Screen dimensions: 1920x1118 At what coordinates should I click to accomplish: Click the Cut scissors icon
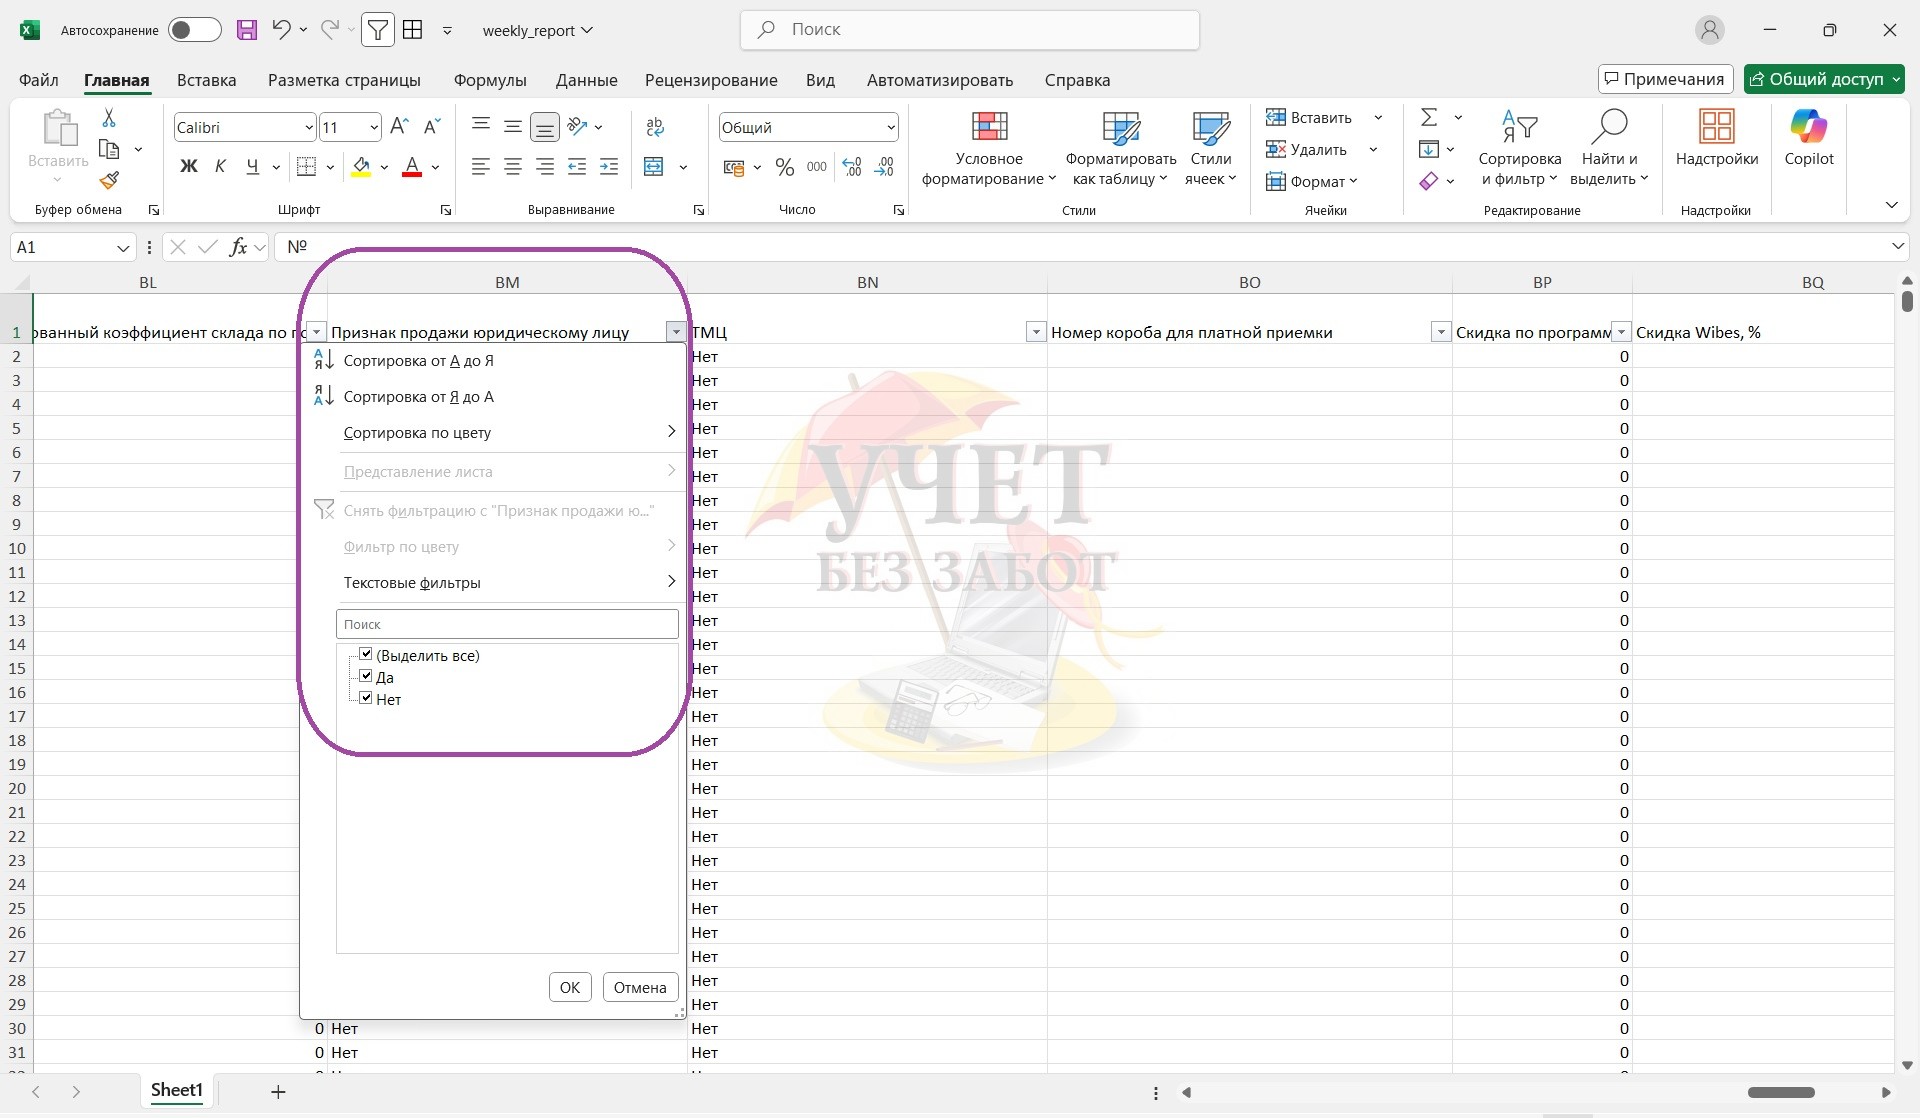pyautogui.click(x=109, y=118)
